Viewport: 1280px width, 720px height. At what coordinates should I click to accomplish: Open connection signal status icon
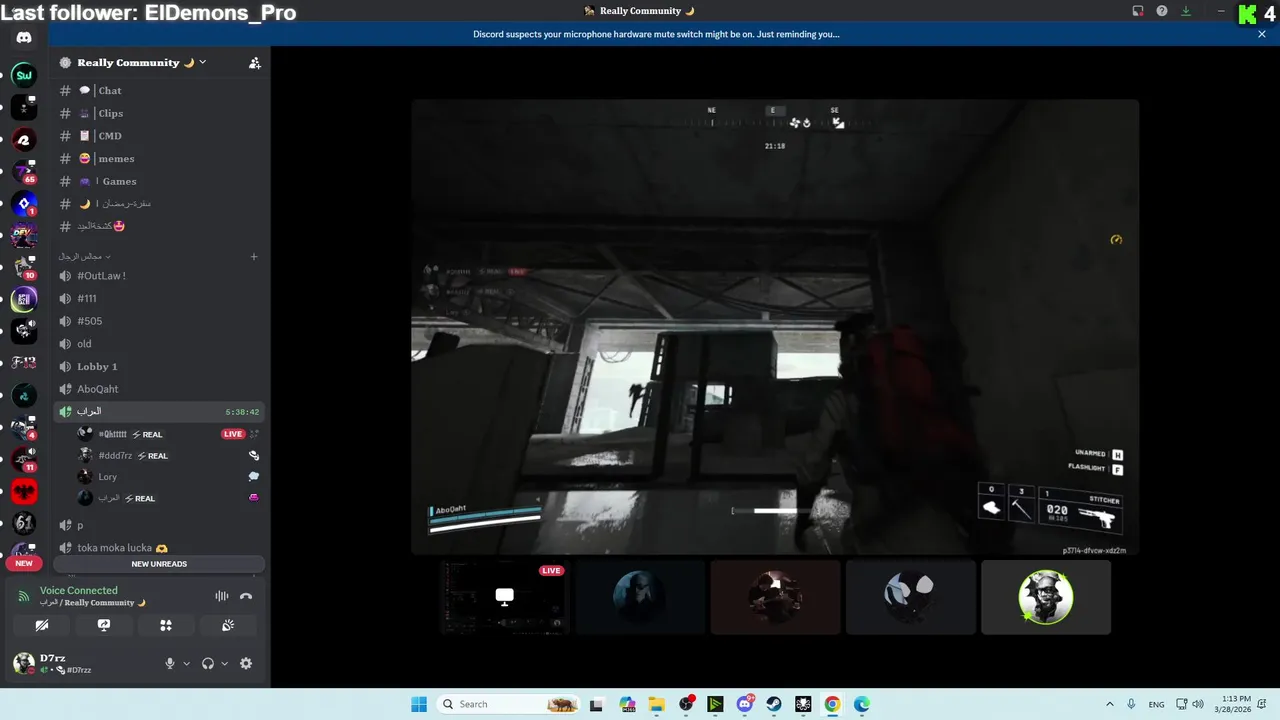pos(24,596)
